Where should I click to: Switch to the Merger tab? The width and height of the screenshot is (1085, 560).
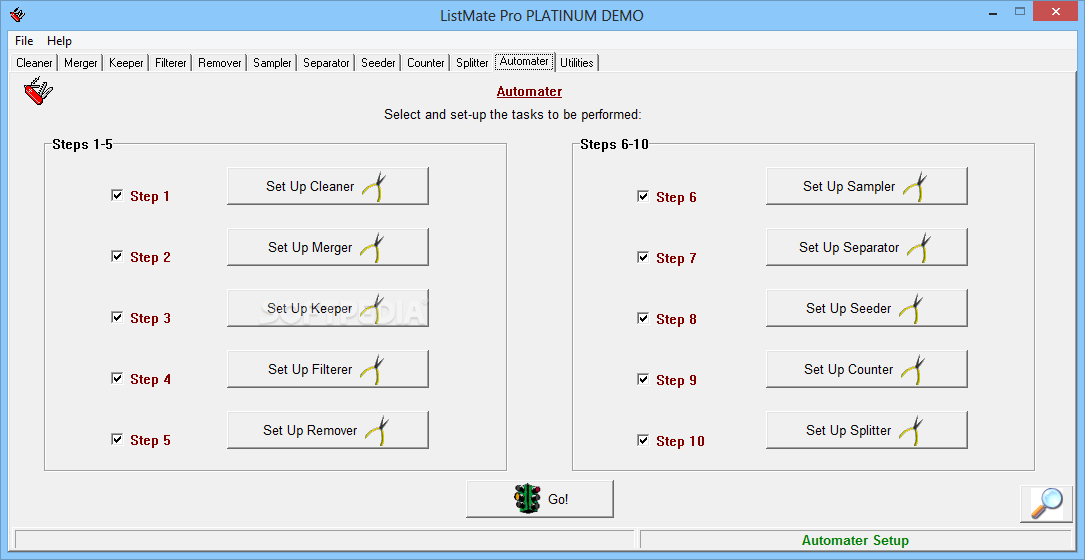coord(81,63)
